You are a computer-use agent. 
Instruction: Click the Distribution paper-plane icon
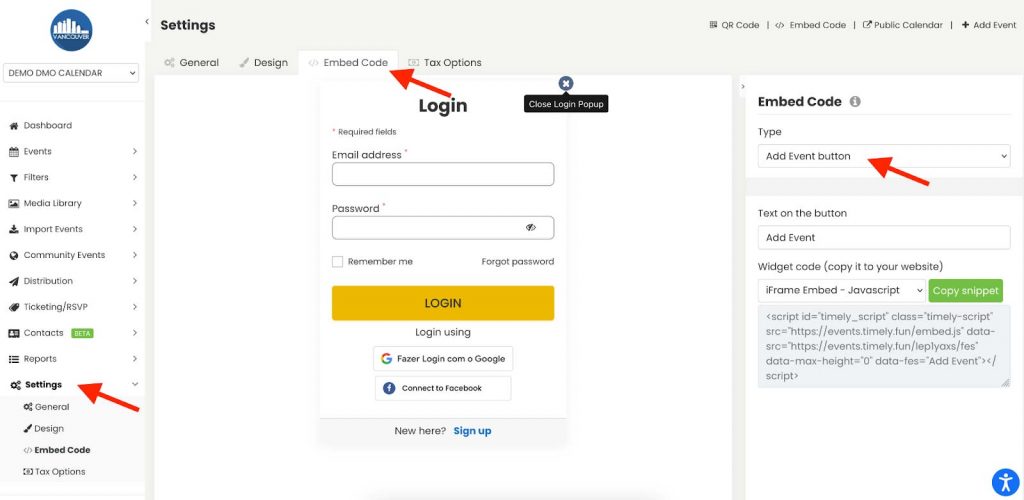pos(14,281)
